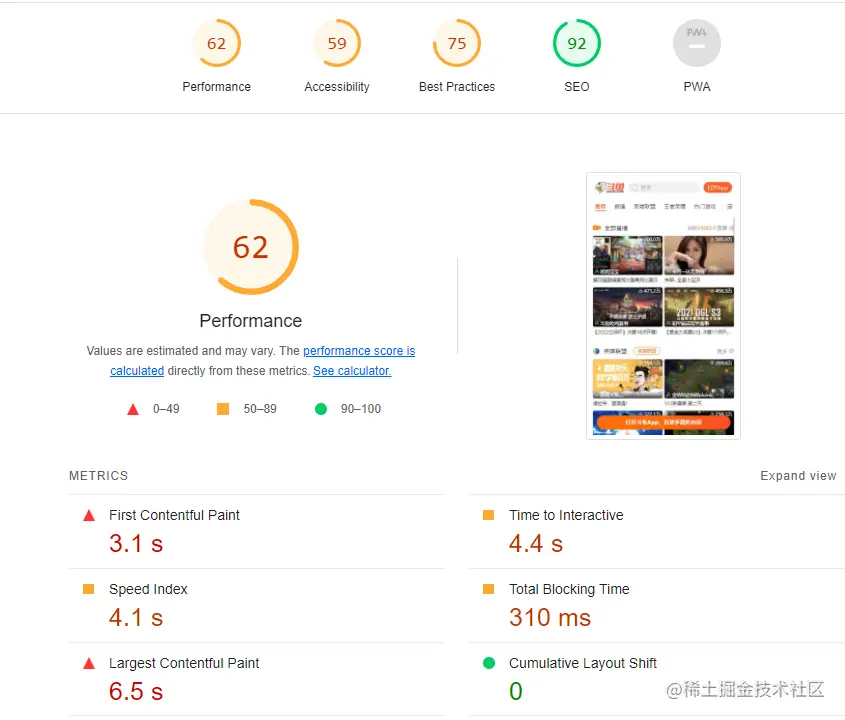Image resolution: width=845 pixels, height=720 pixels.
Task: Click the Speed Index label
Action: (x=148, y=589)
